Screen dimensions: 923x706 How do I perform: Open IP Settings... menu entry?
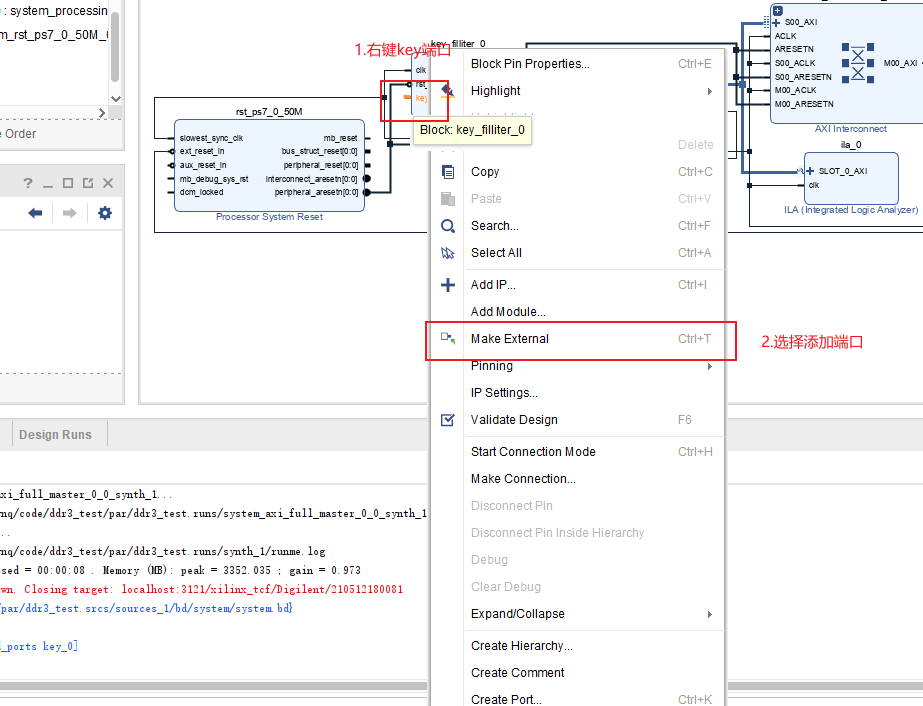577,393
